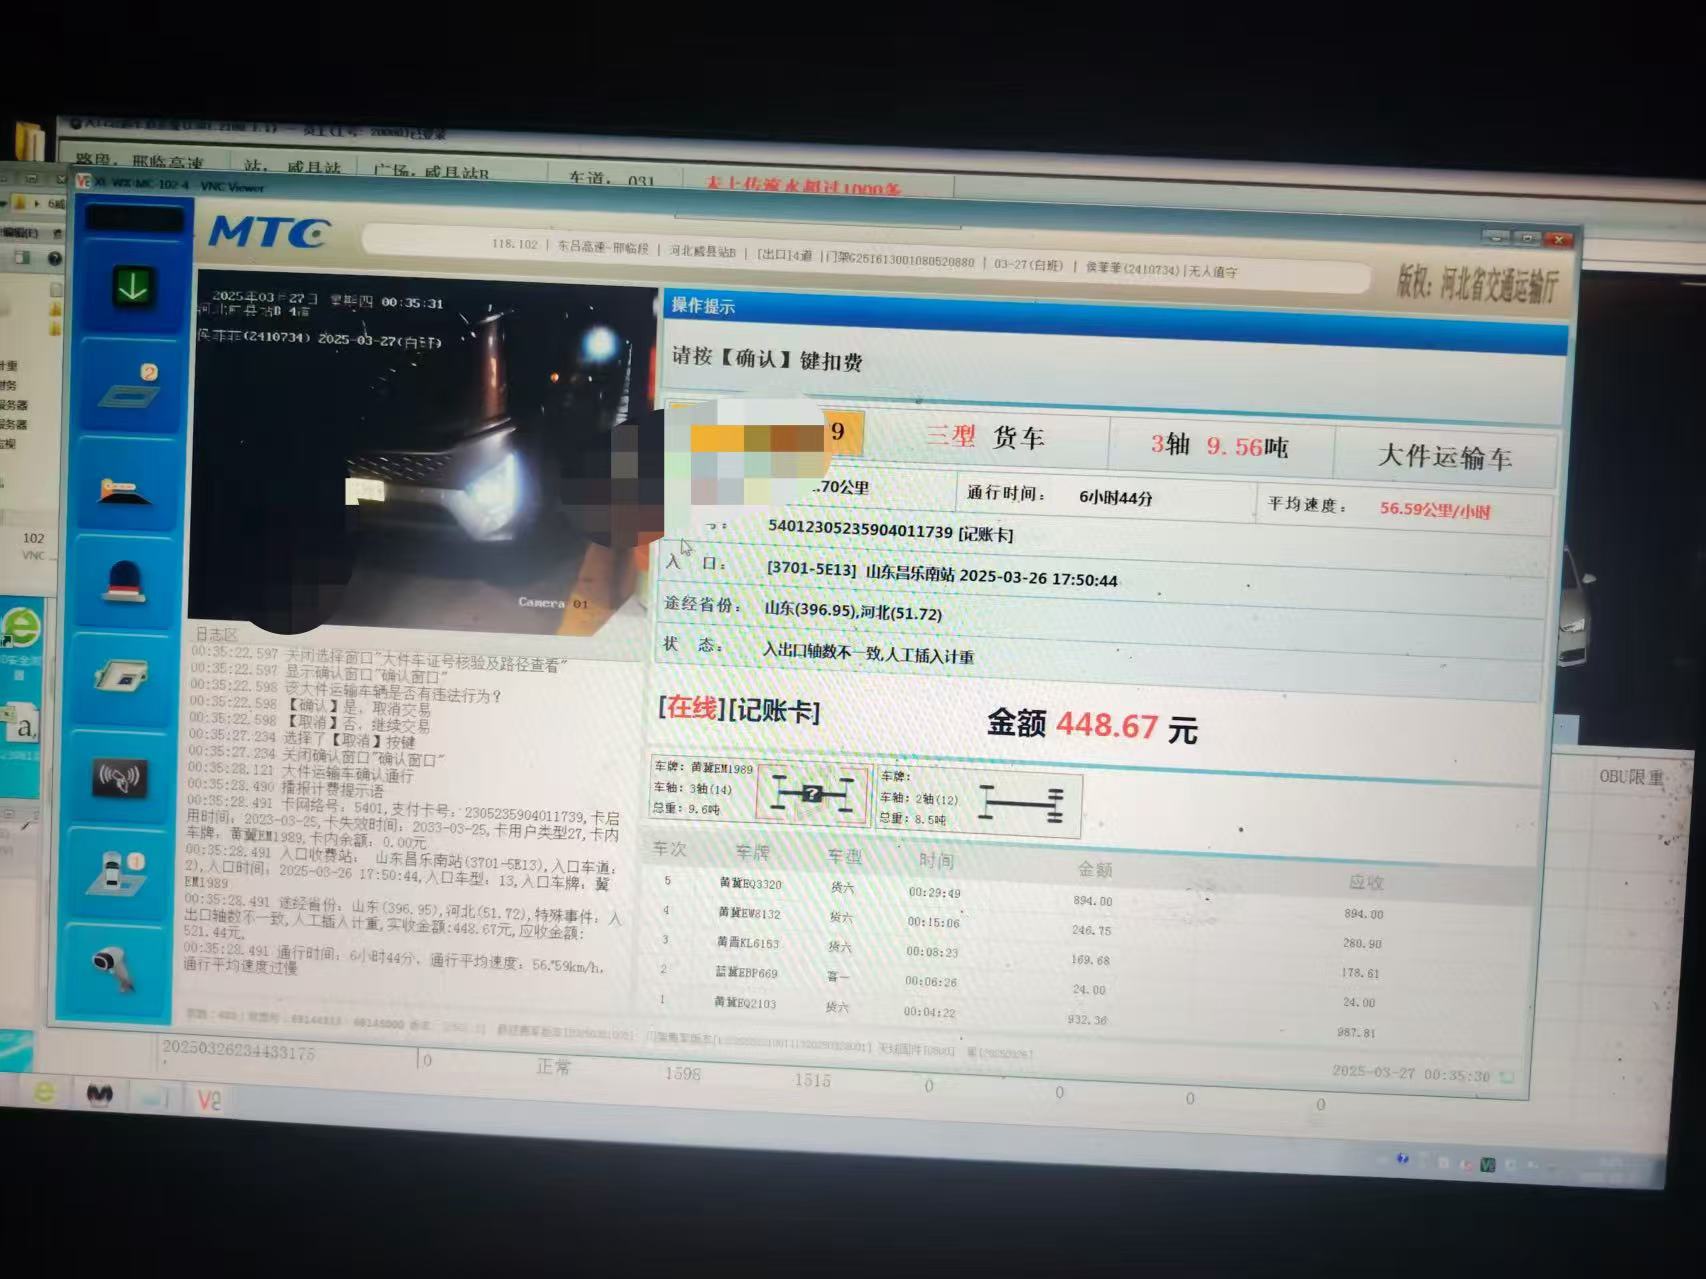
Task: Click the amount 448.67 元
Action: click(1092, 725)
